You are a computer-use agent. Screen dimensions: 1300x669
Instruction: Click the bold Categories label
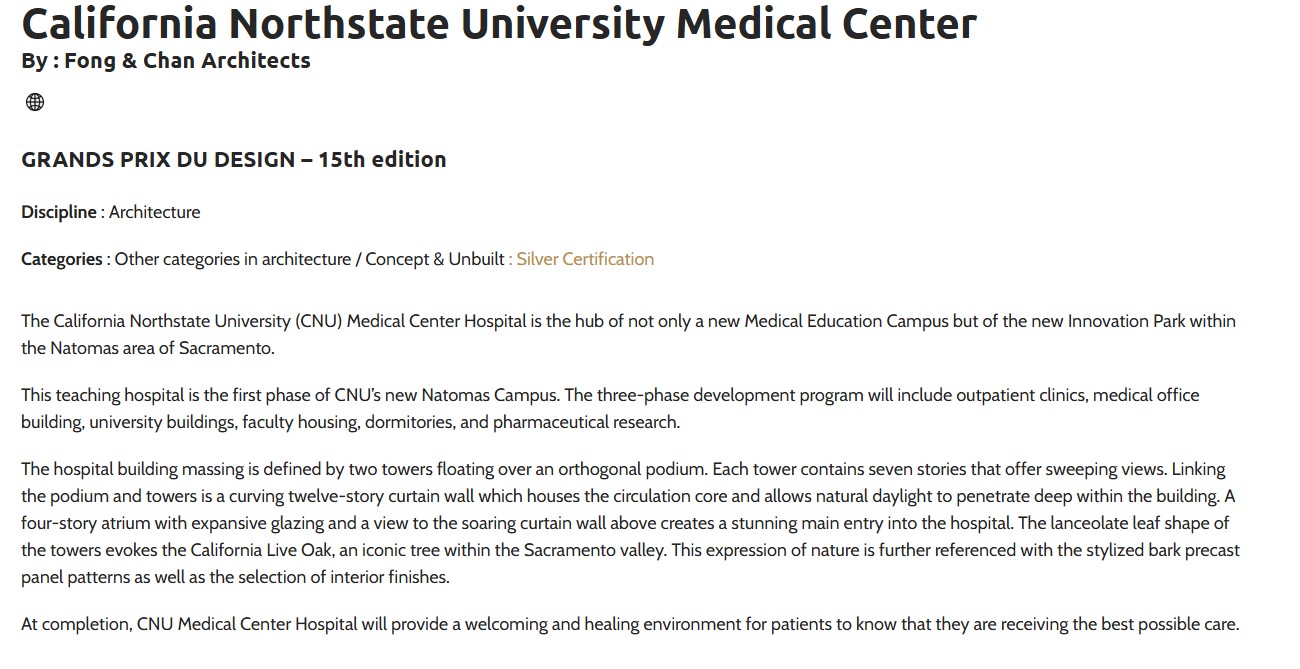[61, 259]
